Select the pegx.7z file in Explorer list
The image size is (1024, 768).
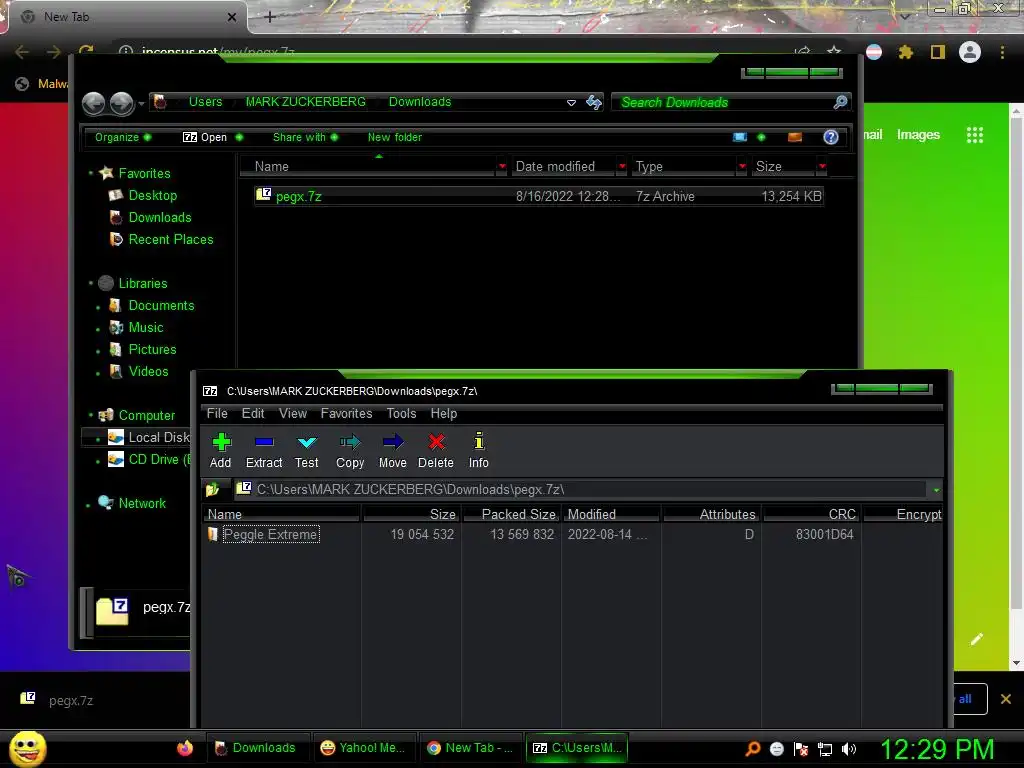click(539, 196)
